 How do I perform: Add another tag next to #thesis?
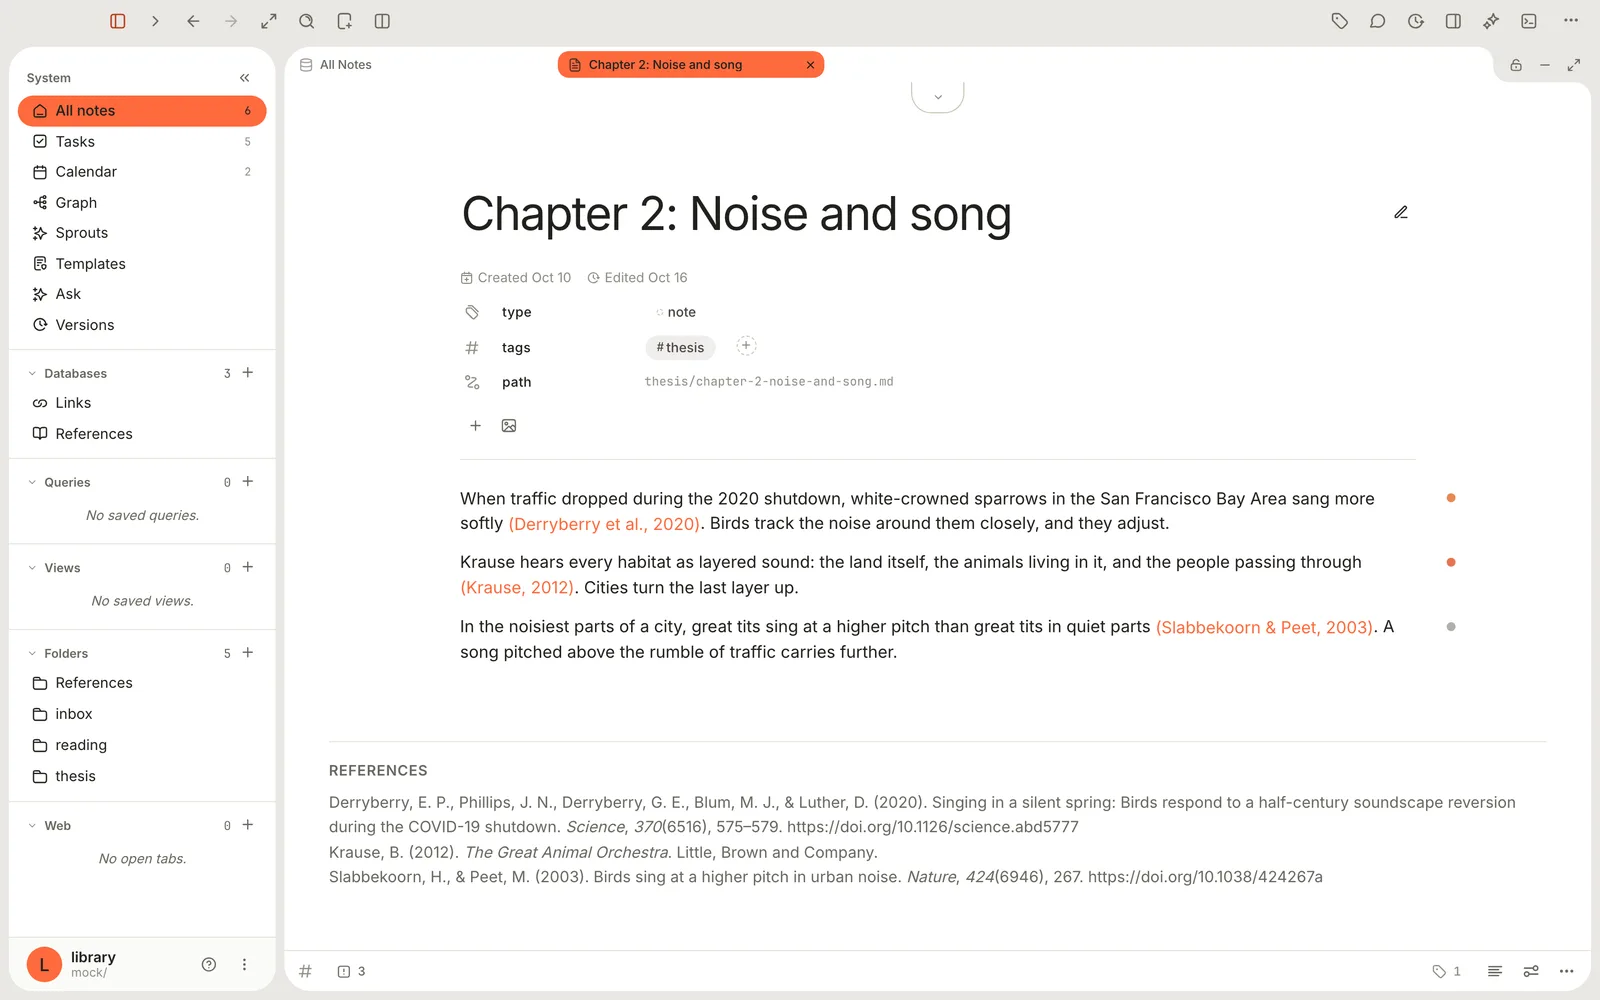coord(746,346)
